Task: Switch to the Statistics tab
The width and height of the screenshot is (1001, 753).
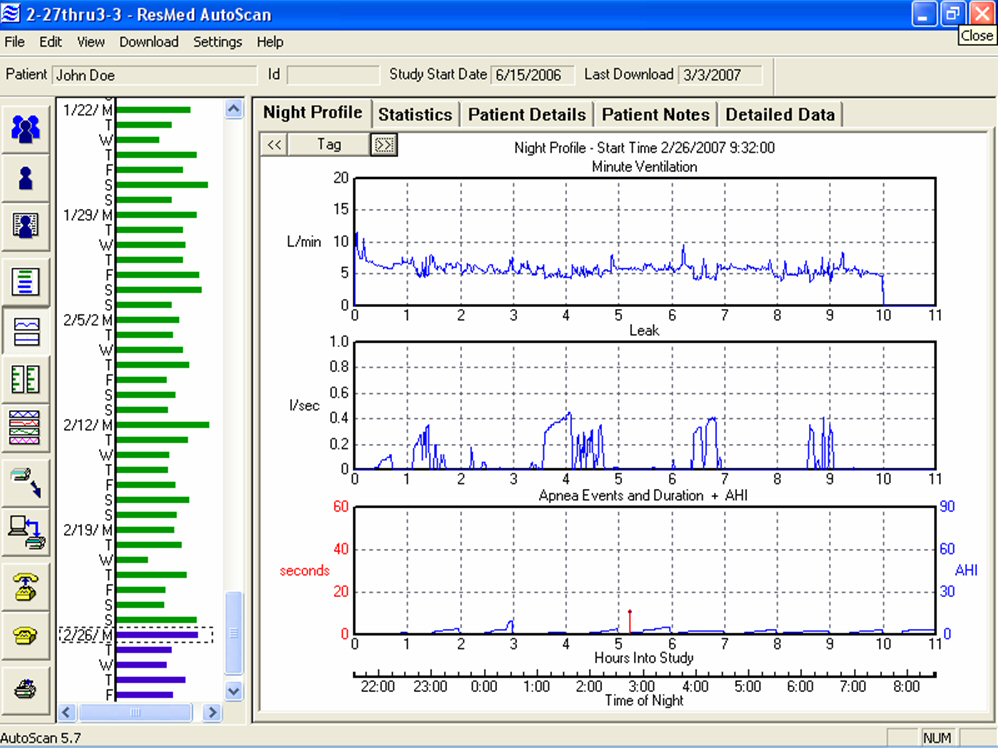Action: [x=415, y=114]
